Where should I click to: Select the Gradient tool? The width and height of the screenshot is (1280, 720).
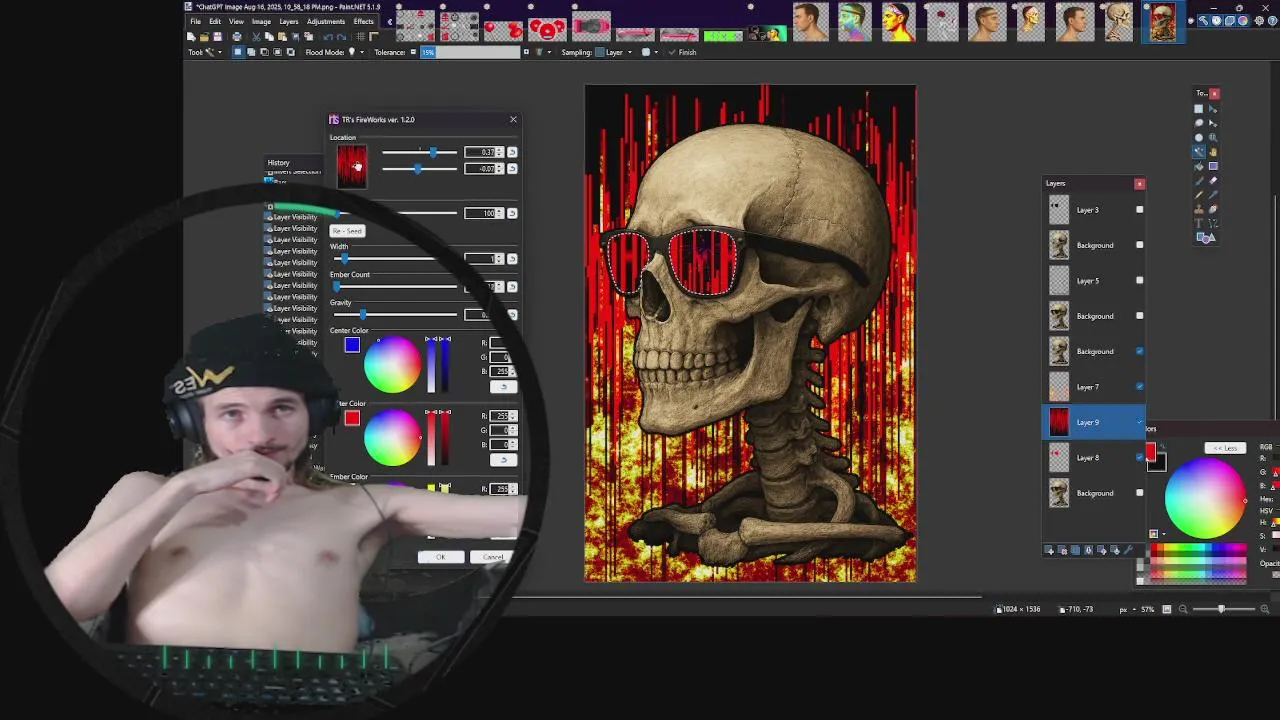point(1213,166)
